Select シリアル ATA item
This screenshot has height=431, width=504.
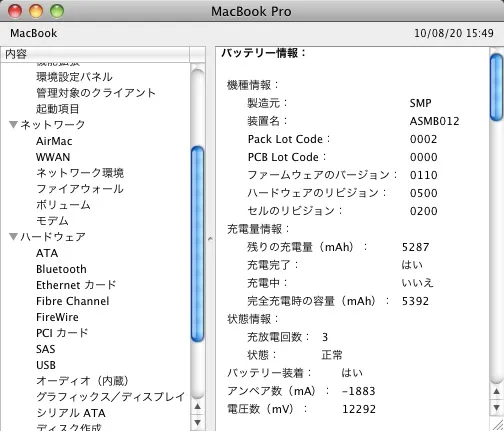[71, 413]
